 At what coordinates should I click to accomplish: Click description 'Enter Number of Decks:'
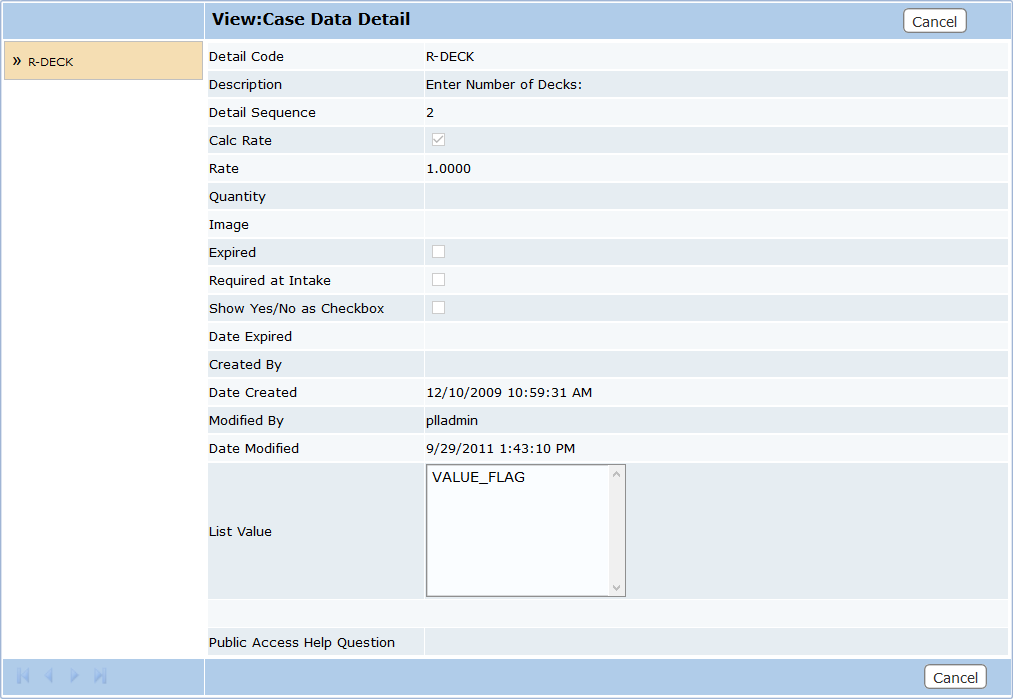click(x=504, y=85)
